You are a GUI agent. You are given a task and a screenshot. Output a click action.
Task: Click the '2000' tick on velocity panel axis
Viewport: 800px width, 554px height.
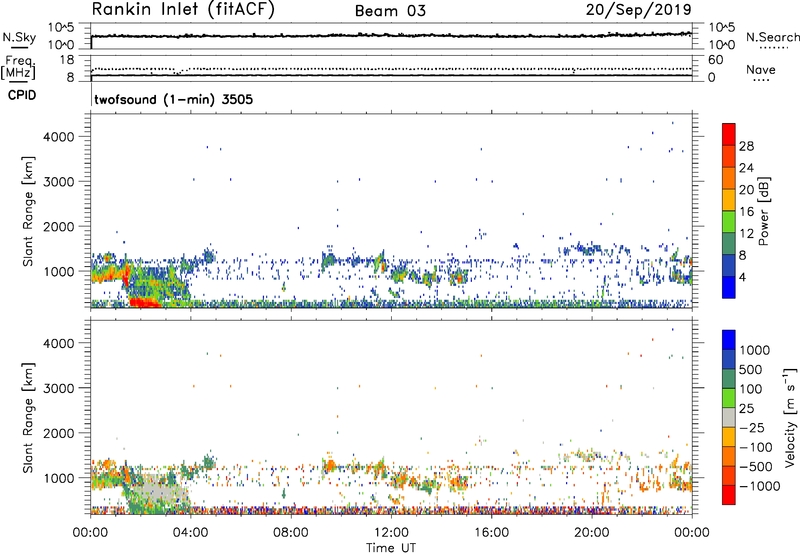click(x=59, y=433)
